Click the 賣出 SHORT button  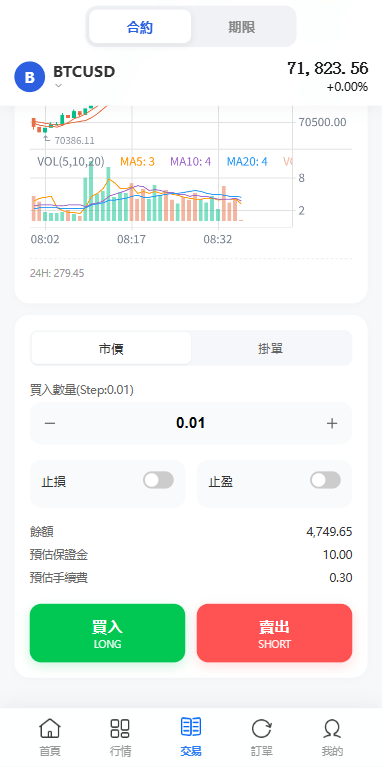[274, 633]
